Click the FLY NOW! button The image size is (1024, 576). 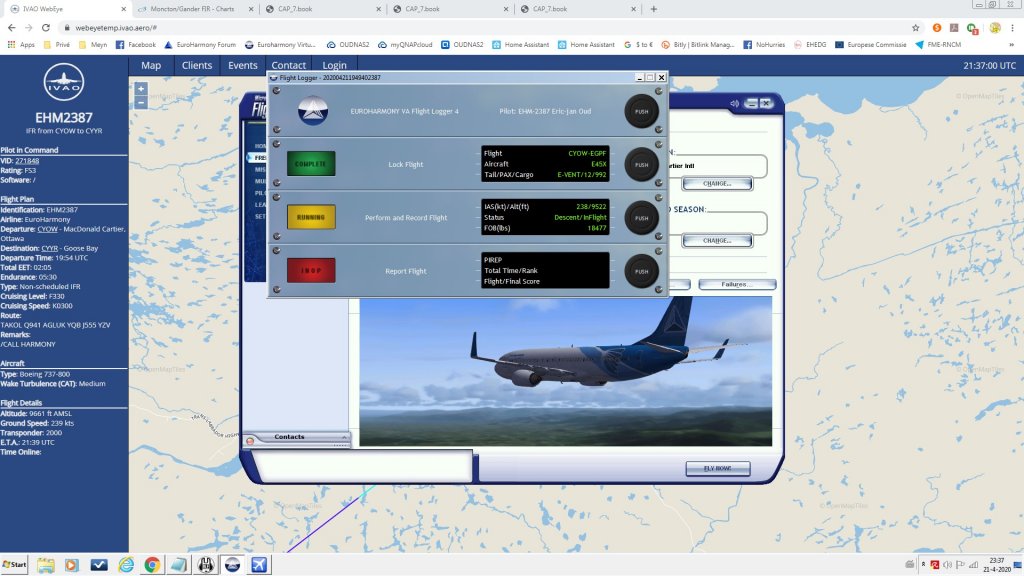point(717,468)
